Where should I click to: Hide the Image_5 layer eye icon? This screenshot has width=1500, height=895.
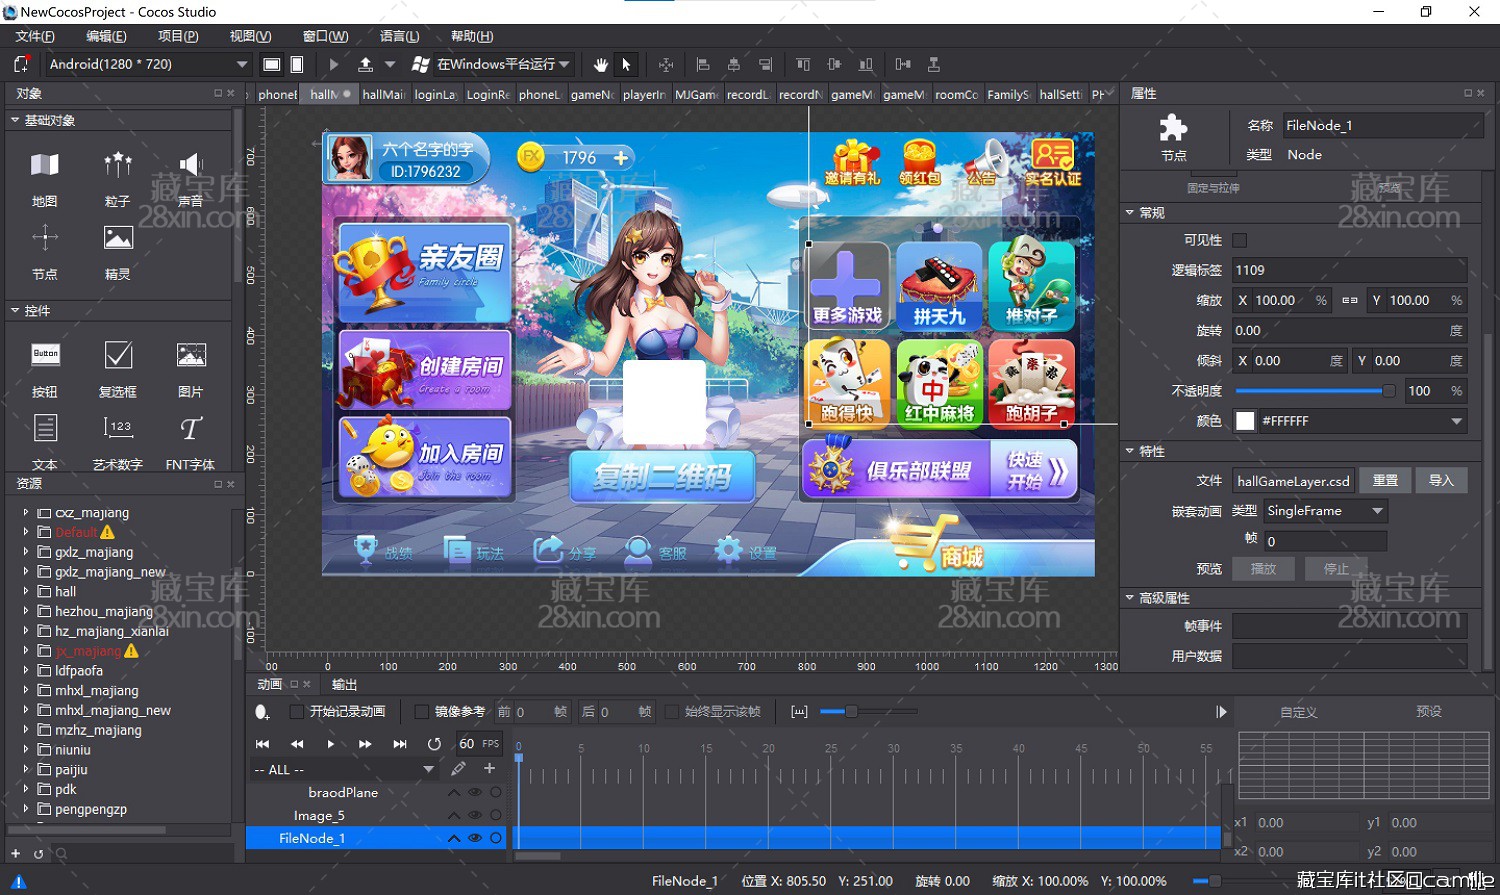pyautogui.click(x=475, y=815)
